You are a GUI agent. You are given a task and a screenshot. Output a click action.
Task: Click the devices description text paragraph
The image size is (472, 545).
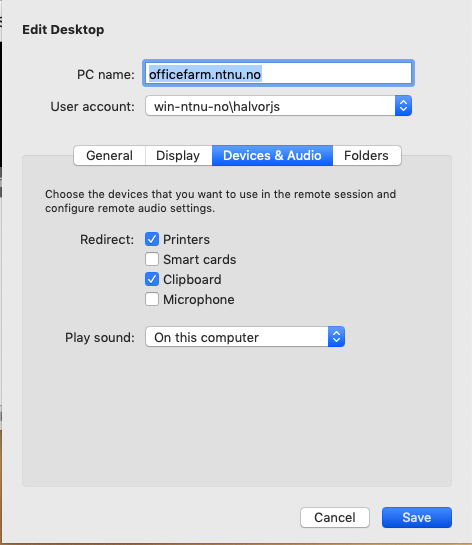tap(220, 201)
